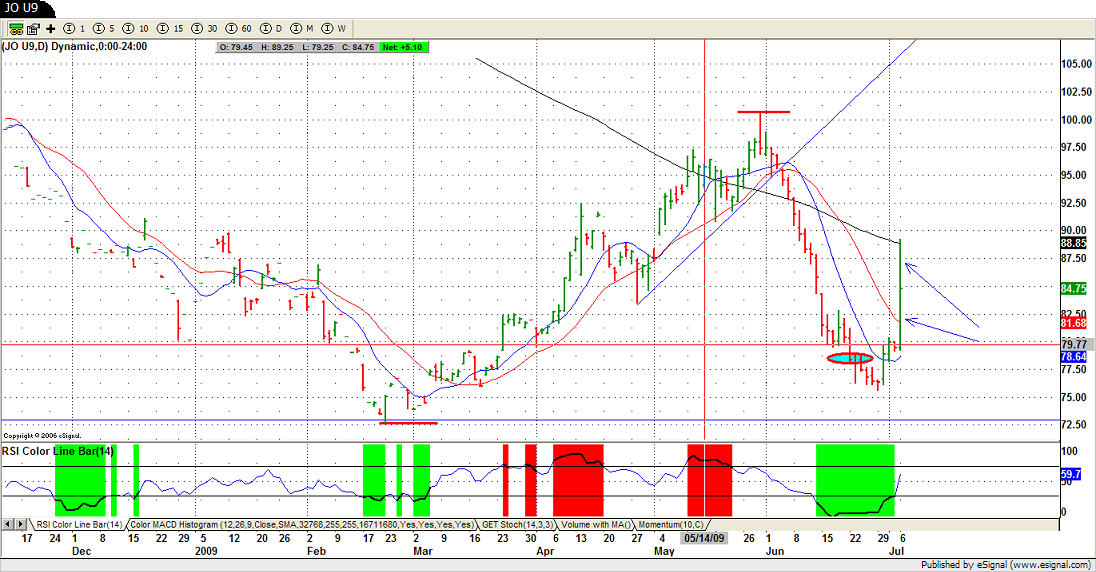Screen dimensions: 1096x572
Task: Select the crosshair plus cursor tool
Action: [x=50, y=28]
